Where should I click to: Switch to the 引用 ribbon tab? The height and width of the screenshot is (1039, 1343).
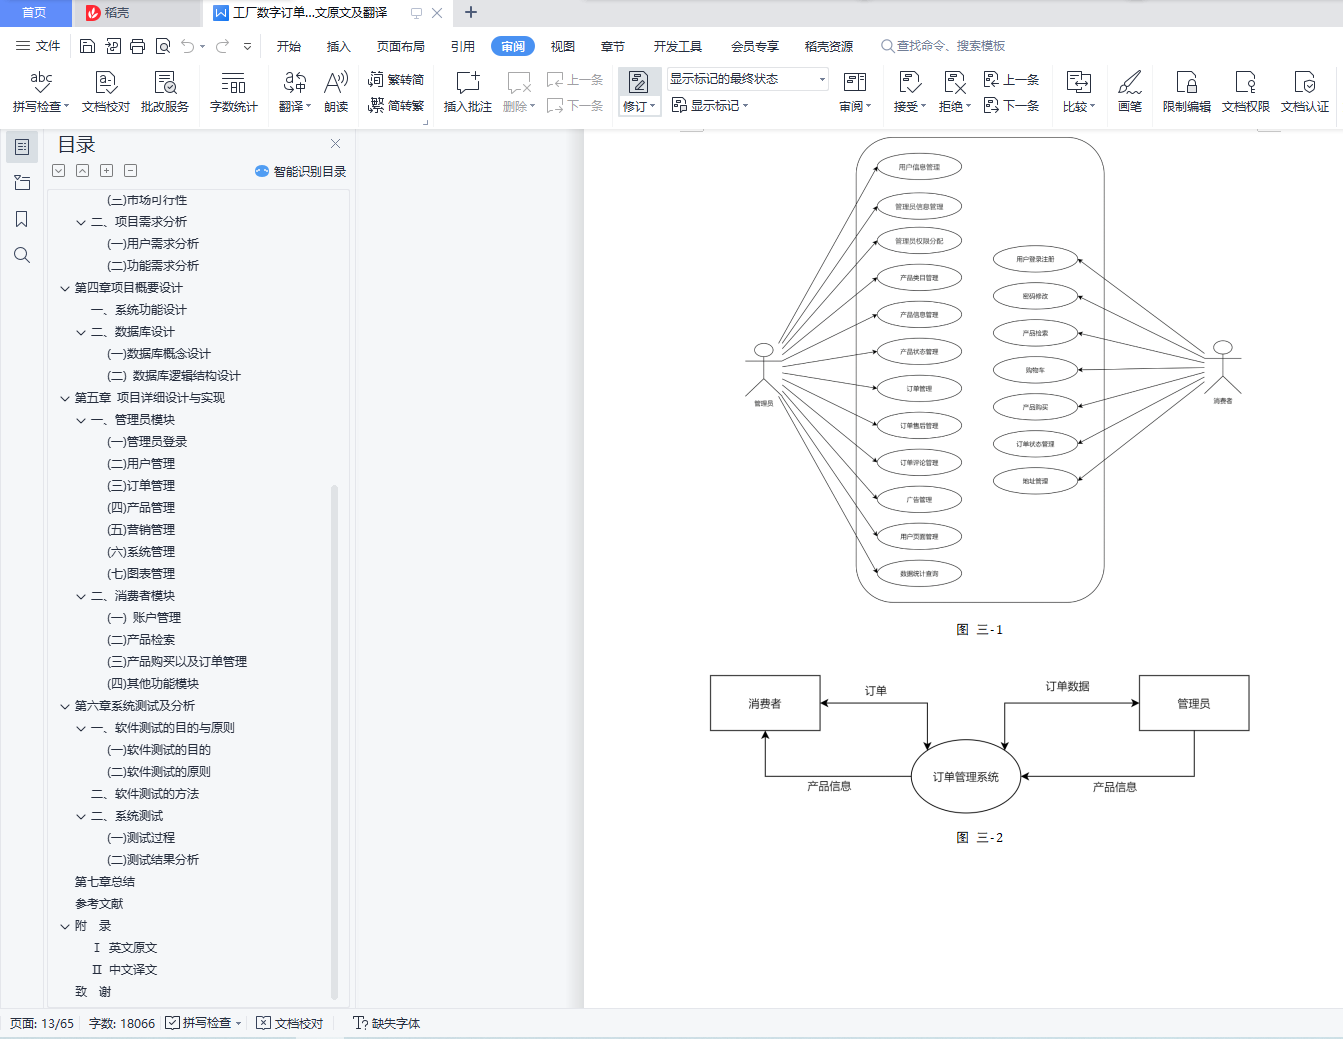click(x=463, y=46)
